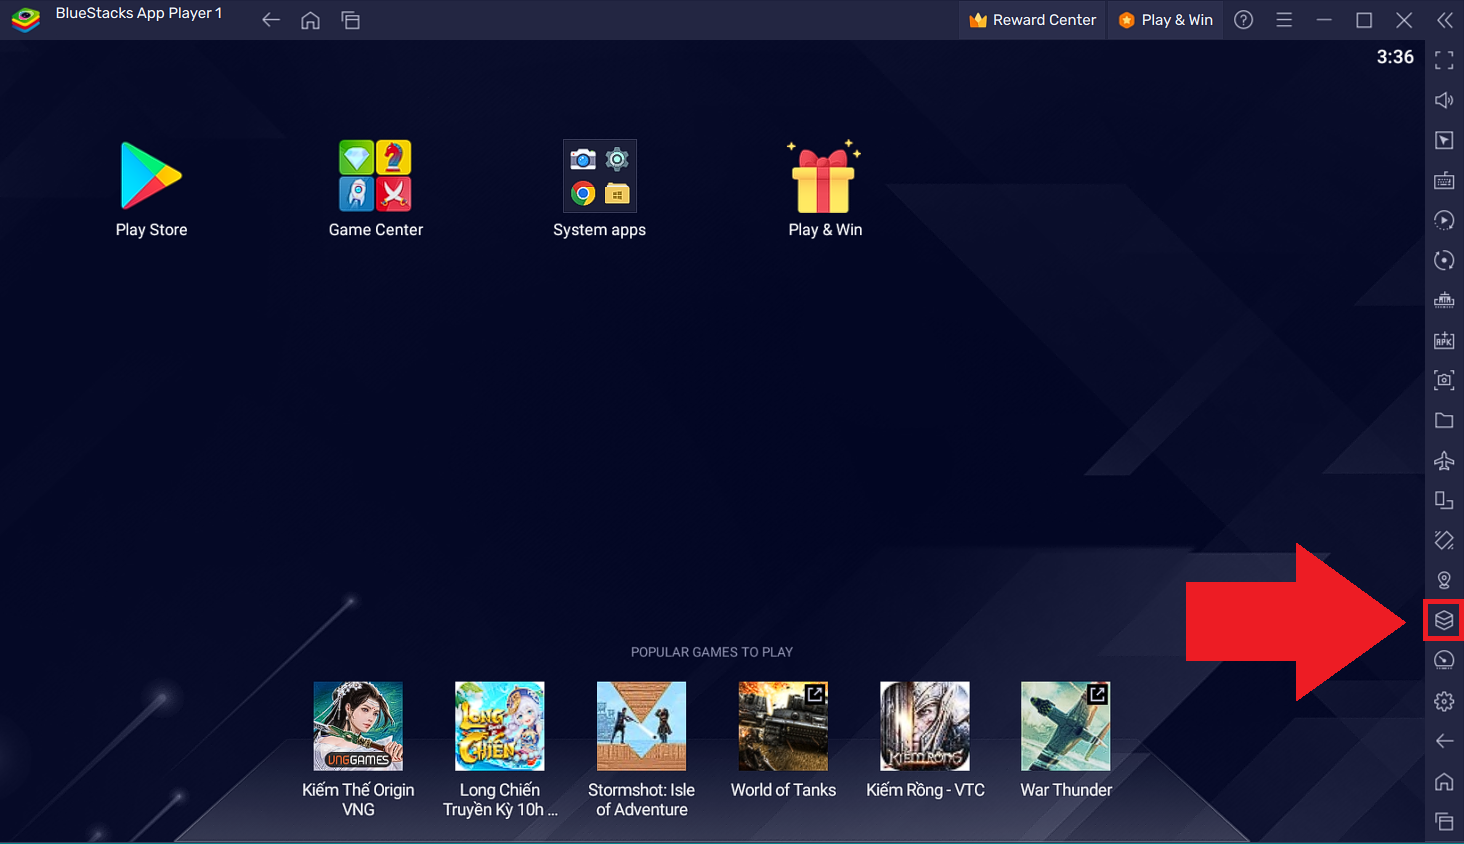Open recent apps from title bar
This screenshot has width=1464, height=844.
pyautogui.click(x=350, y=20)
